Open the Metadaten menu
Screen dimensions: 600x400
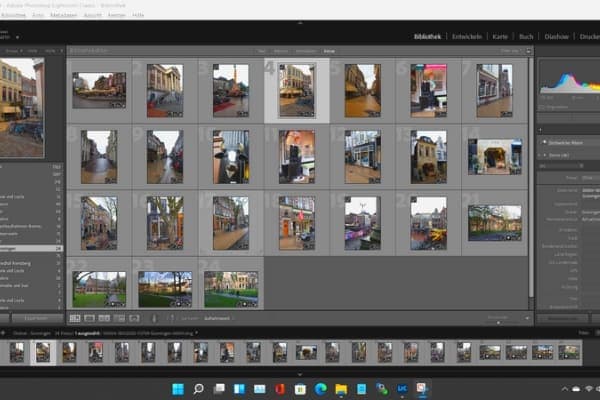pos(64,15)
